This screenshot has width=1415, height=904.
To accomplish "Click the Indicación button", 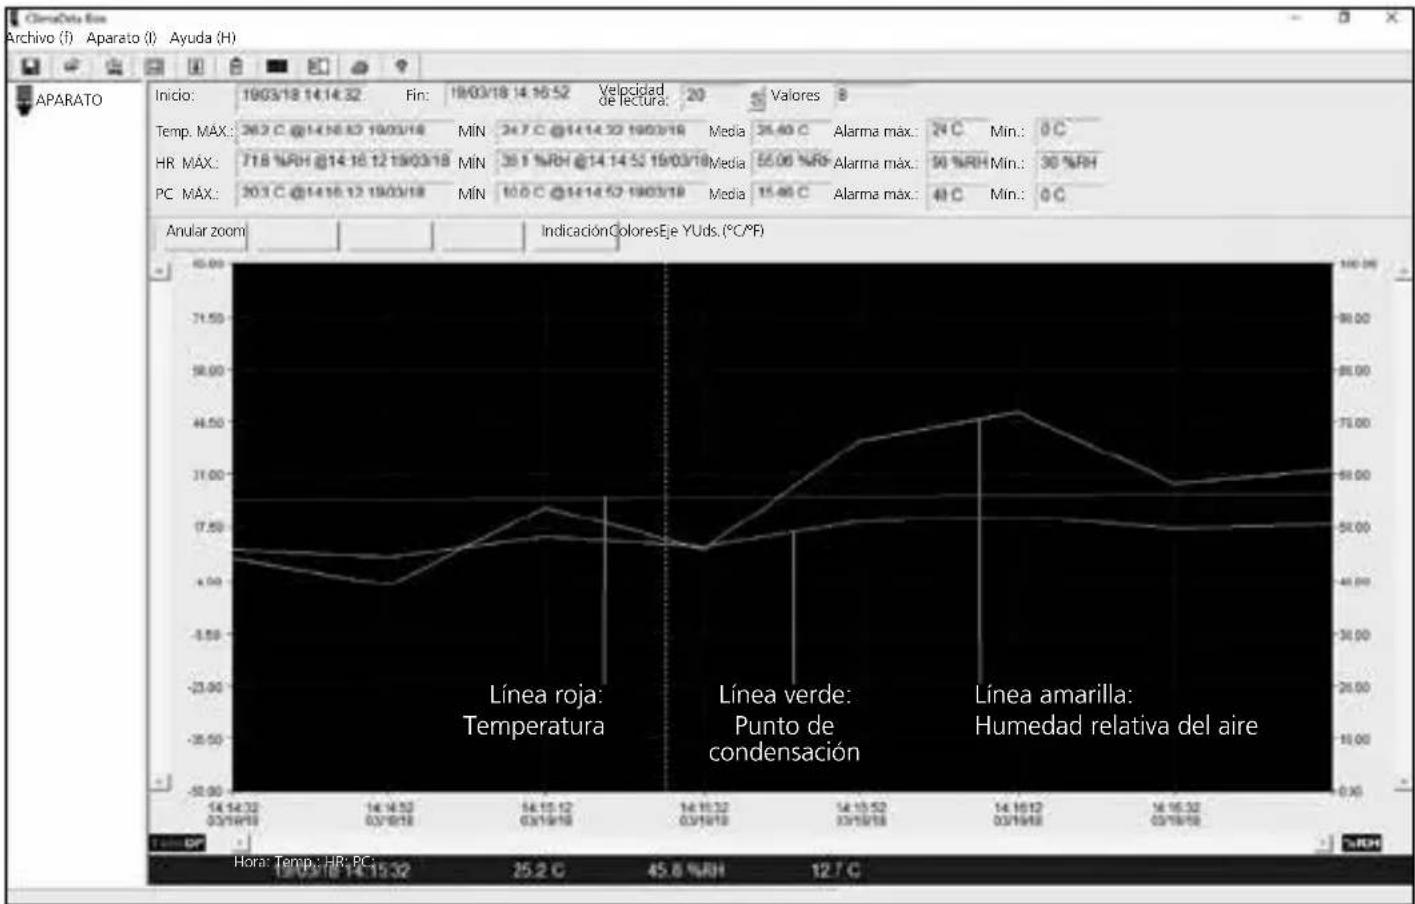I will pyautogui.click(x=574, y=231).
